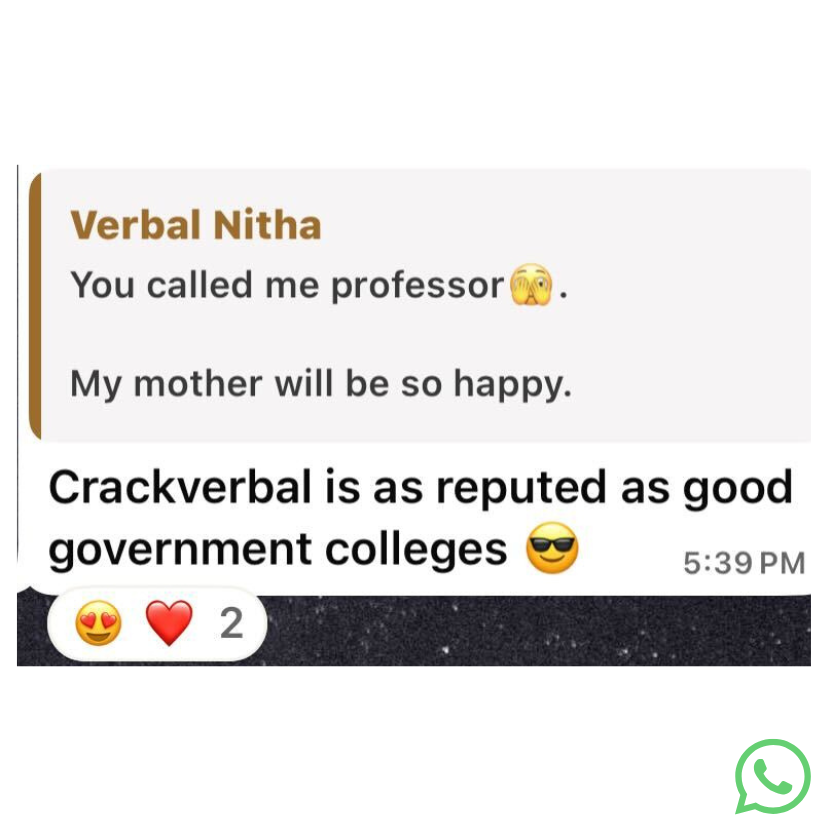The height and width of the screenshot is (832, 832).
Task: Click the word 'Nitha' in header
Action: coord(267,225)
